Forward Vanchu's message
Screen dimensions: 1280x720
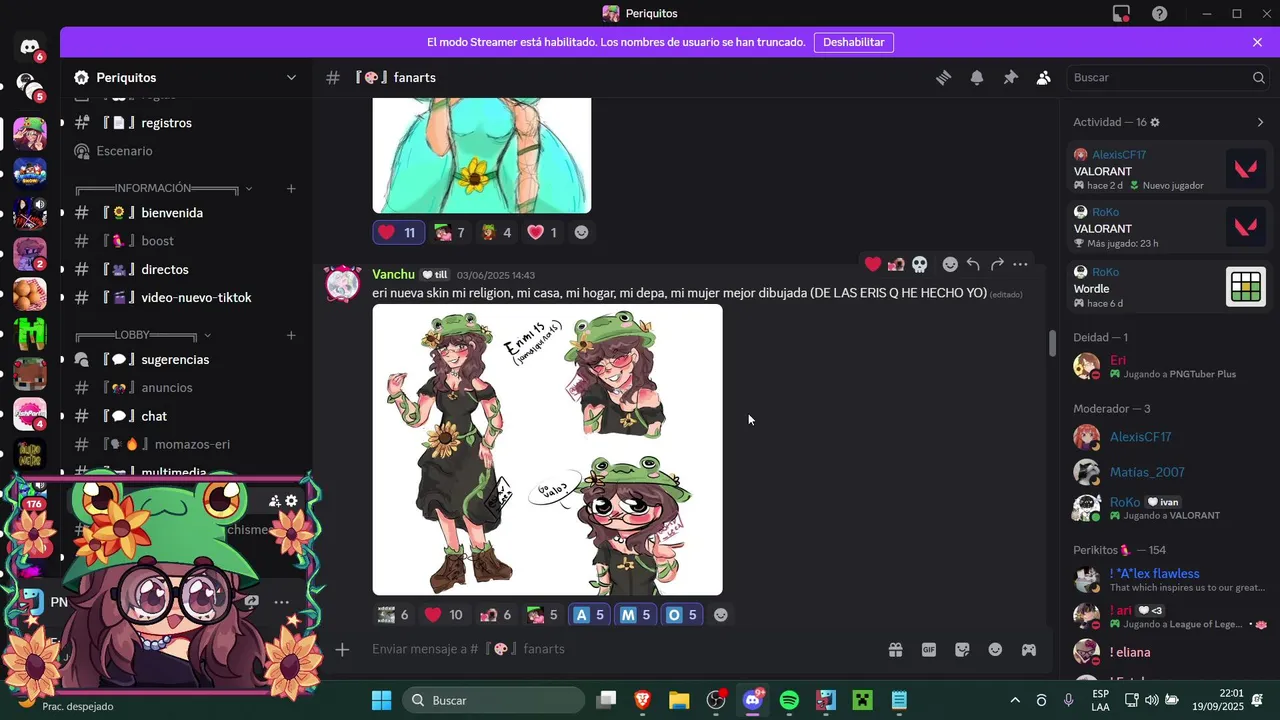[997, 264]
